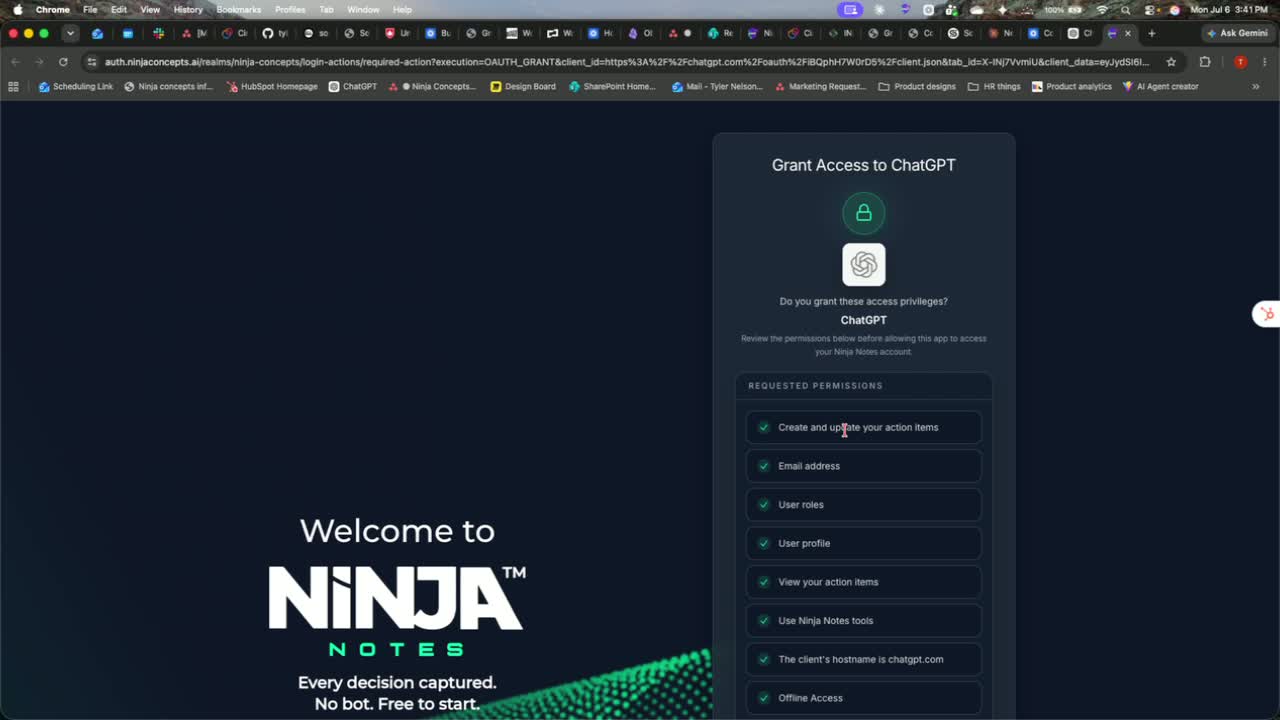Click the check beside User roles
1280x720 pixels.
point(764,505)
